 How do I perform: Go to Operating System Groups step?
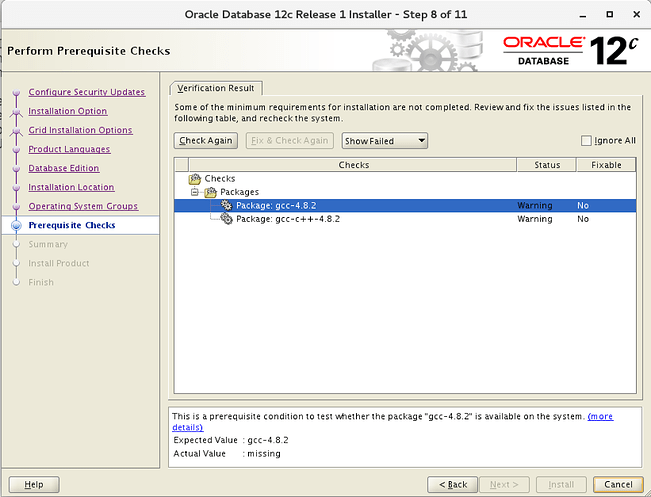click(83, 206)
